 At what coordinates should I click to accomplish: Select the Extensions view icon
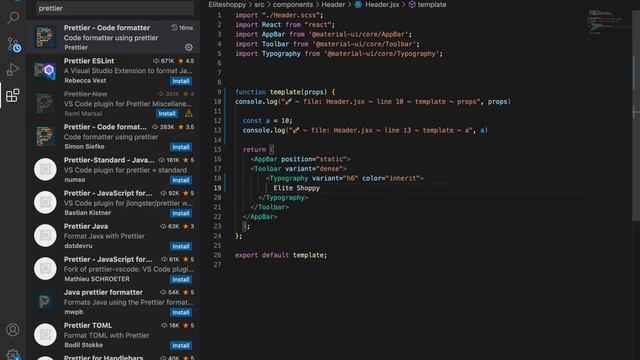13,95
